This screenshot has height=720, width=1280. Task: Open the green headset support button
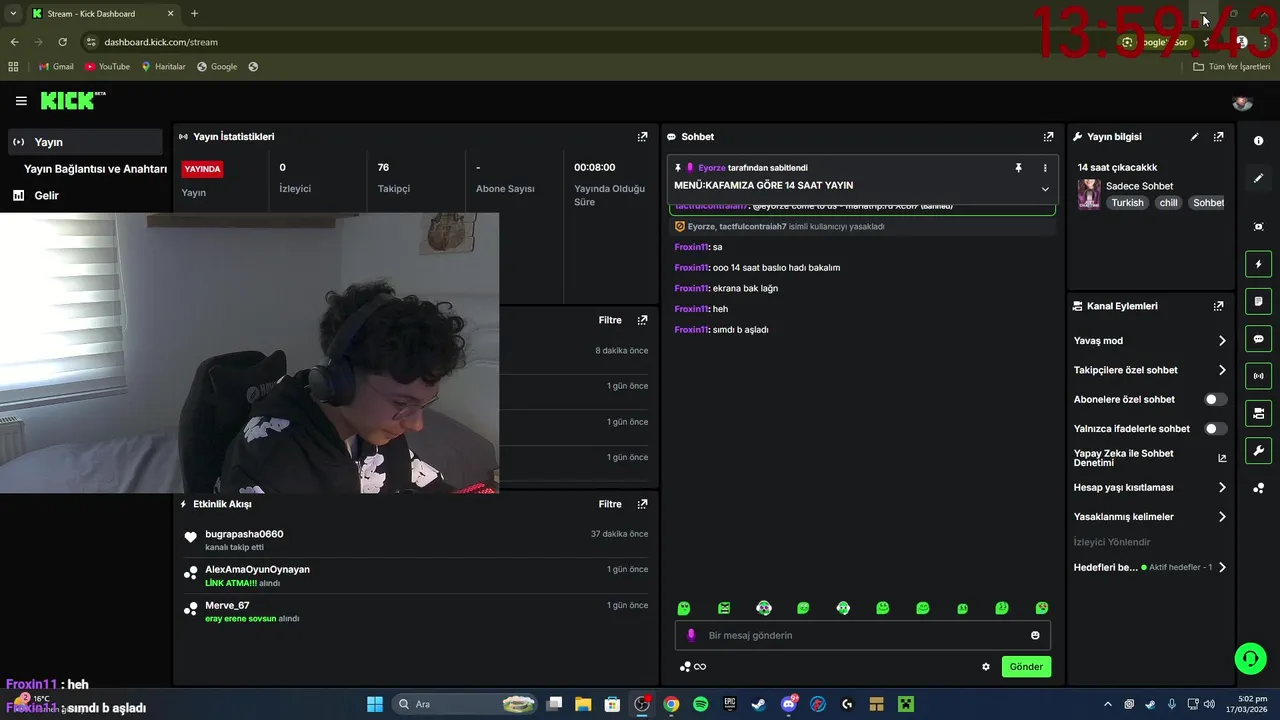point(1250,658)
